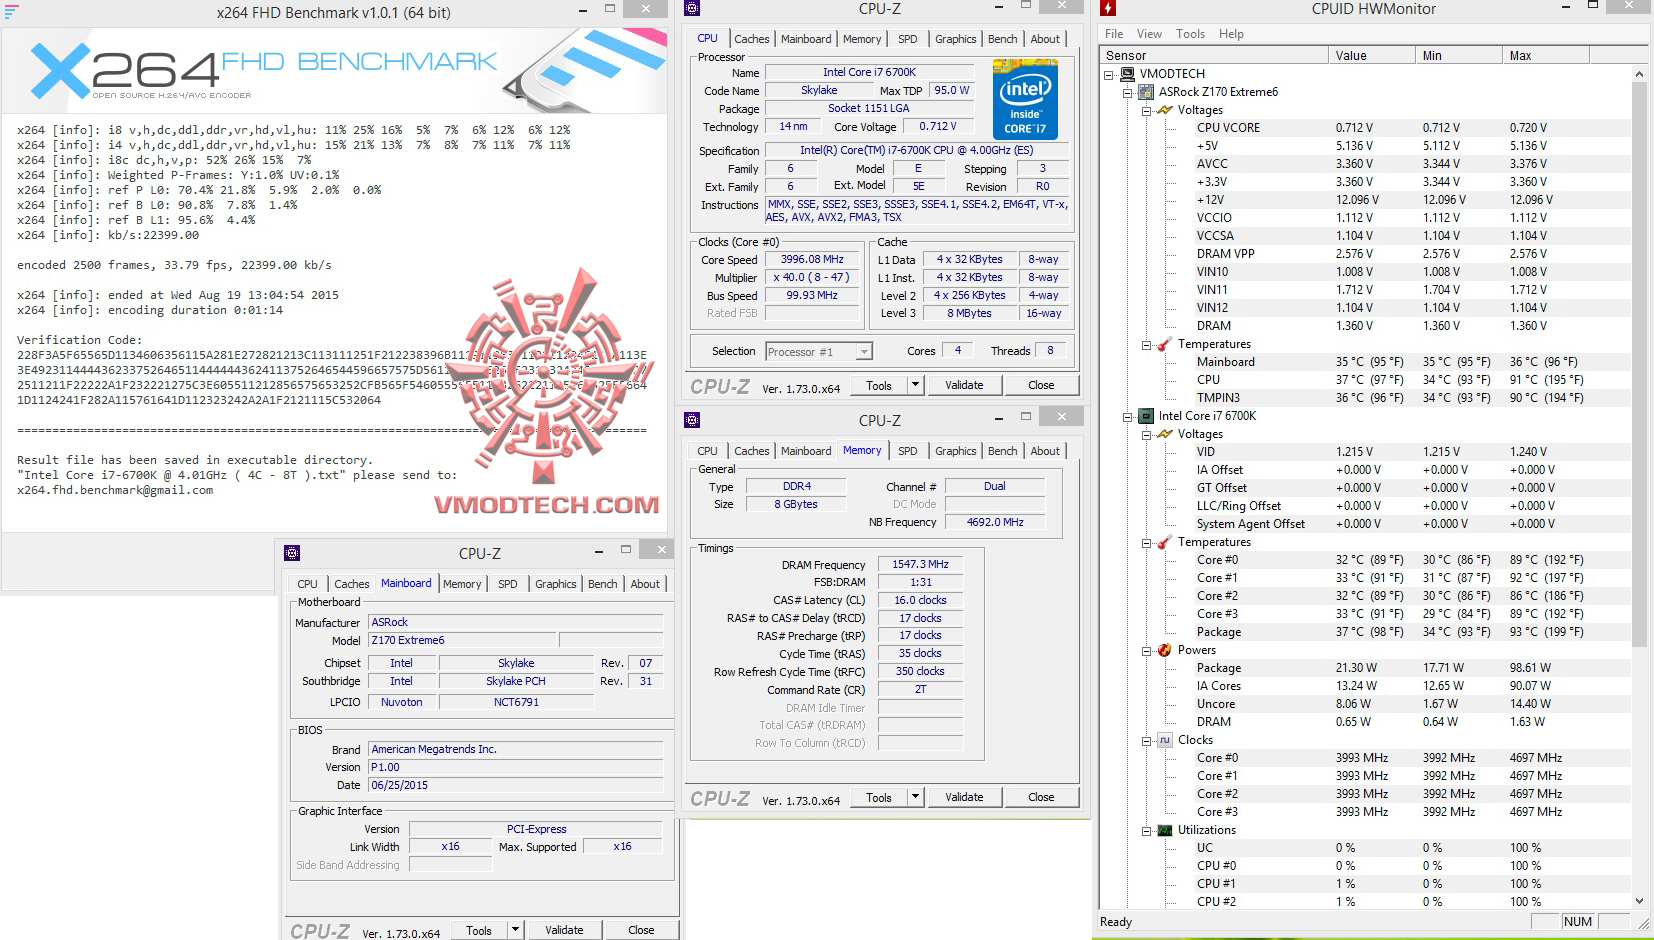
Task: Click the Z170 Extreme6 model field in CPU-Z
Action: click(x=462, y=640)
